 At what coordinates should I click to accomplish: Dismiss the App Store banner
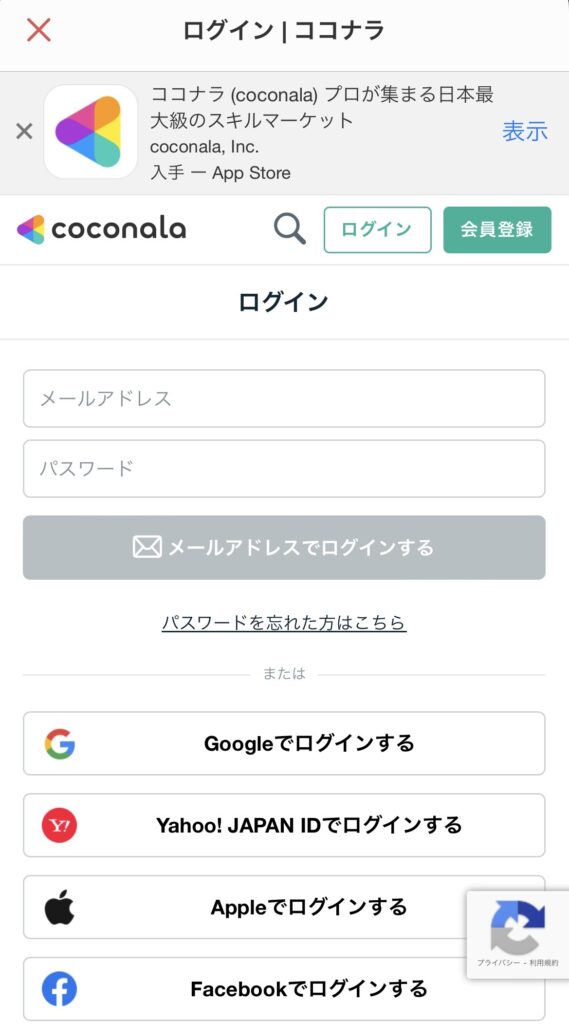tap(24, 131)
